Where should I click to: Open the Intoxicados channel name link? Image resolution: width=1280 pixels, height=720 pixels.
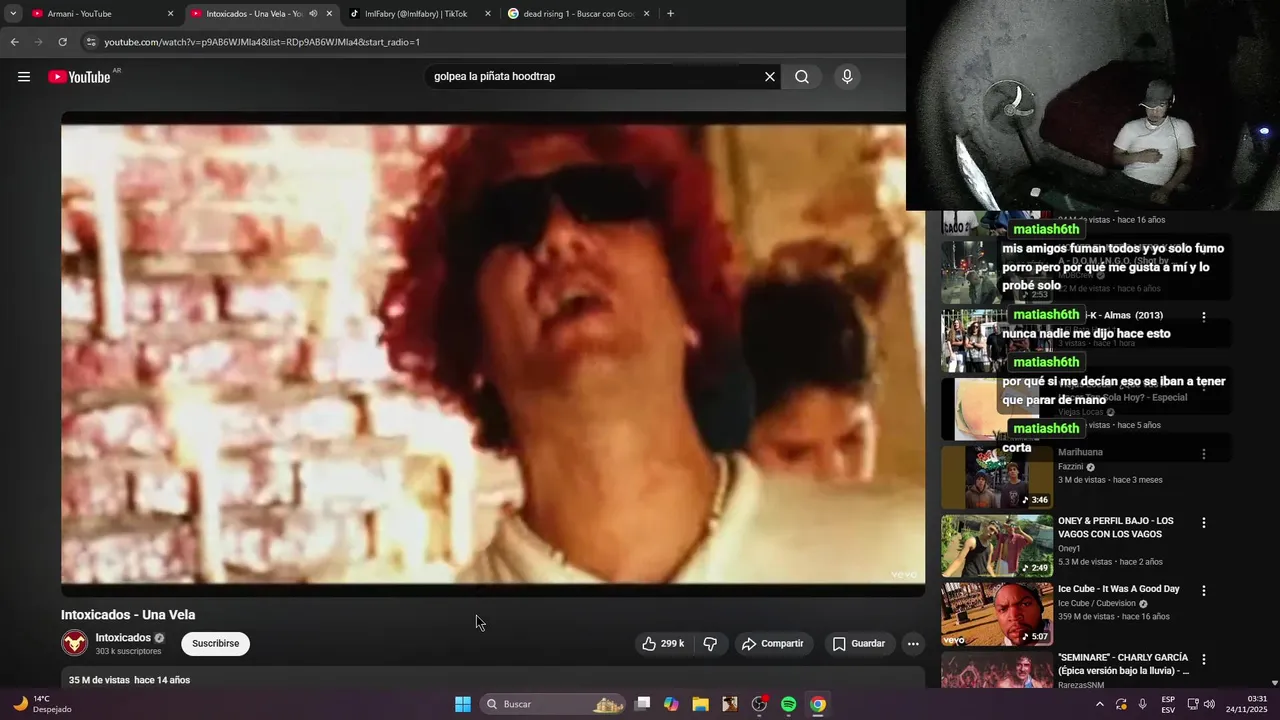[123, 638]
